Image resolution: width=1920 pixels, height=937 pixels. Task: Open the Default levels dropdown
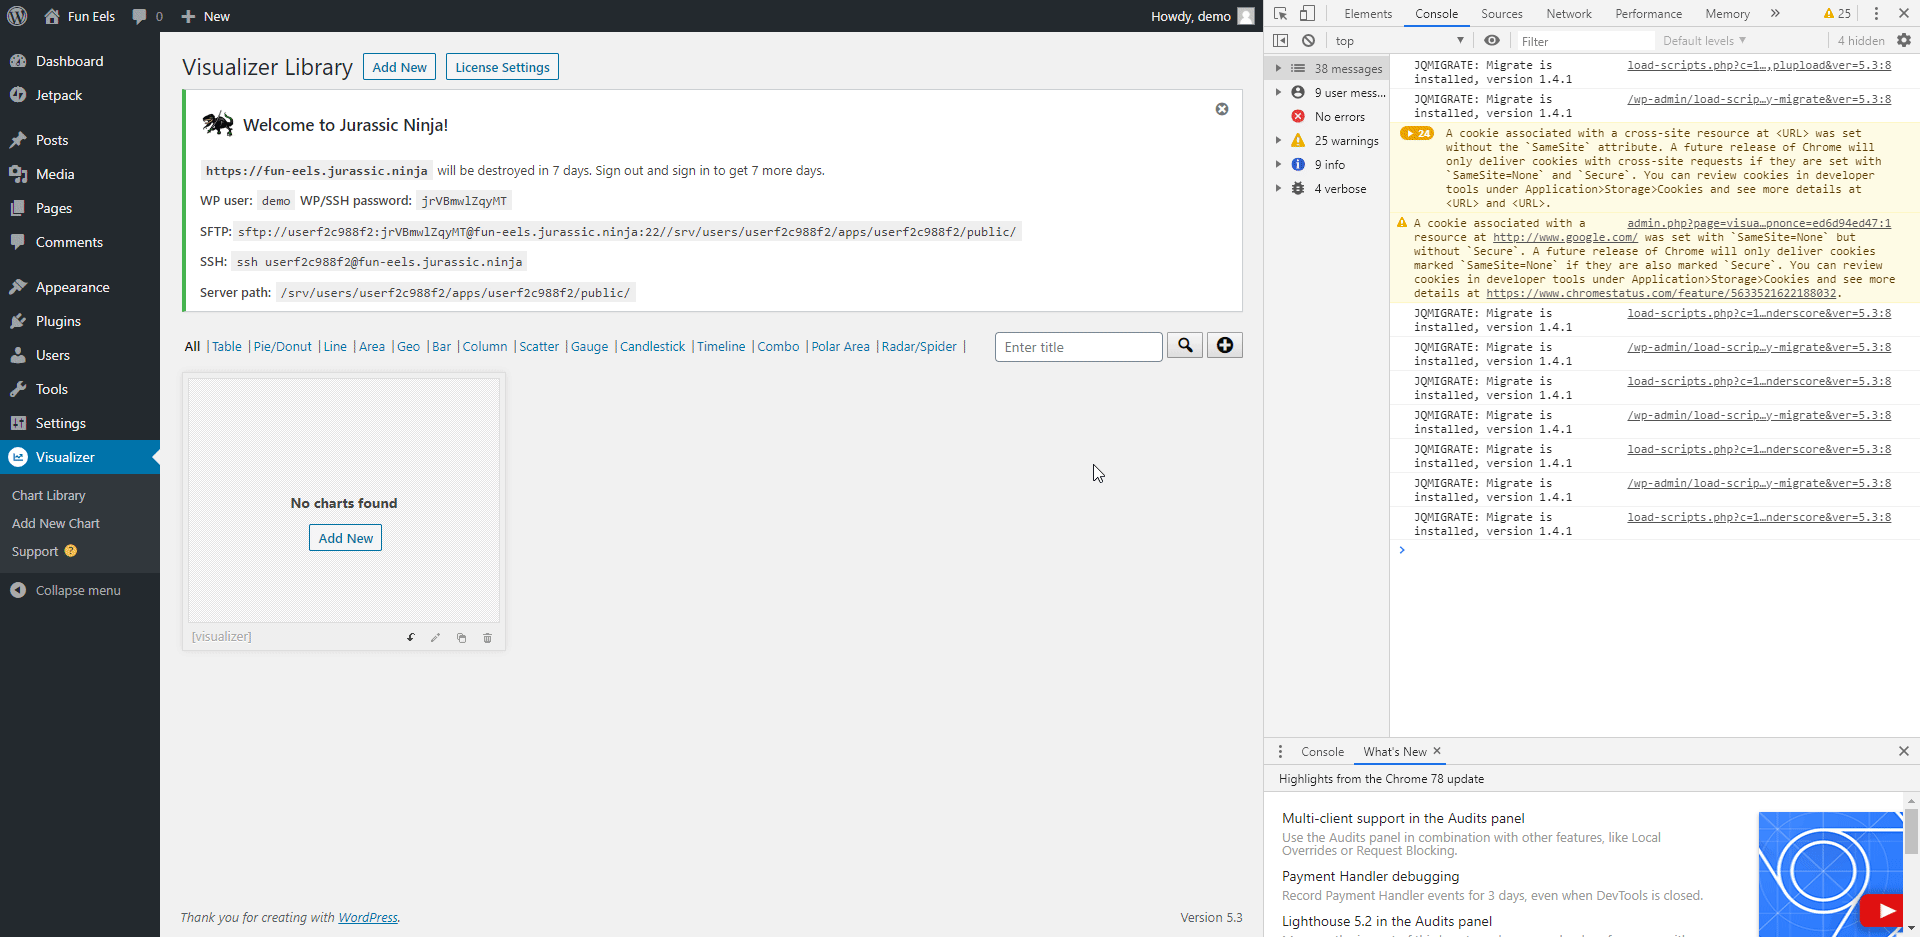1703,40
